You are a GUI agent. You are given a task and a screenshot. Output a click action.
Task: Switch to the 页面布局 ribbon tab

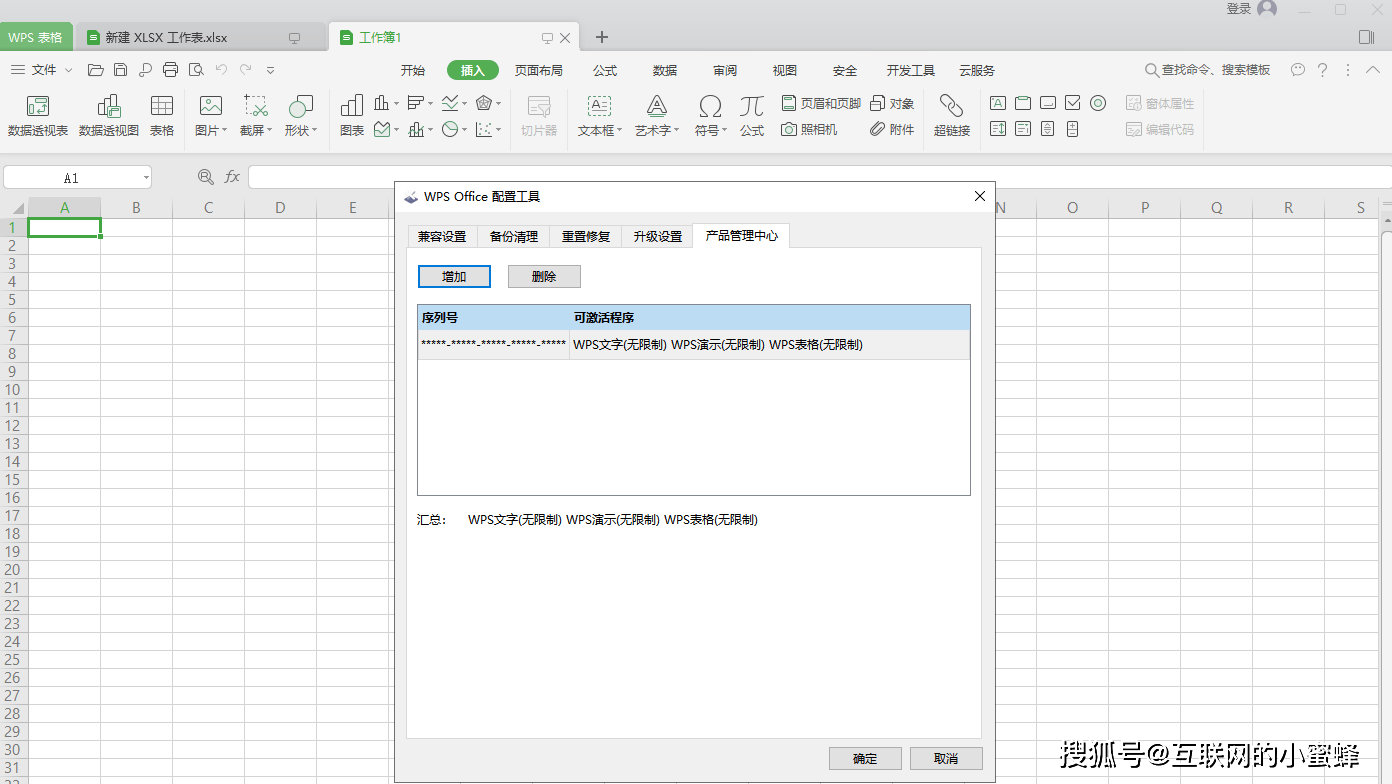[x=538, y=70]
